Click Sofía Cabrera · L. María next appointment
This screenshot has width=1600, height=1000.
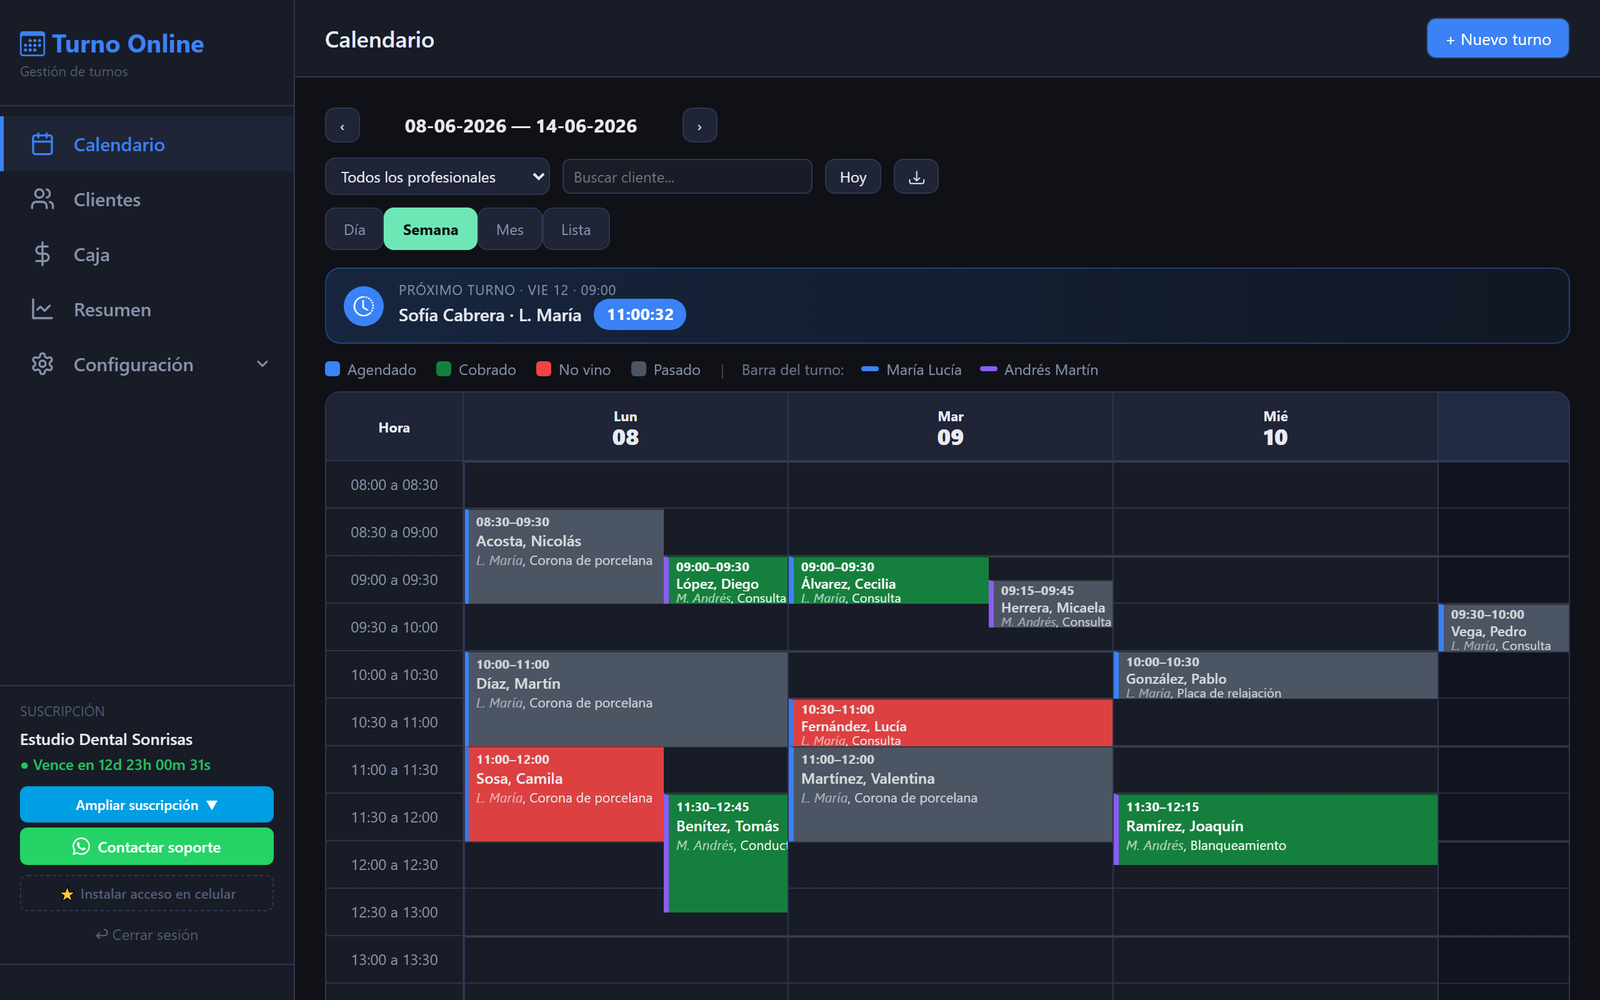(x=490, y=315)
